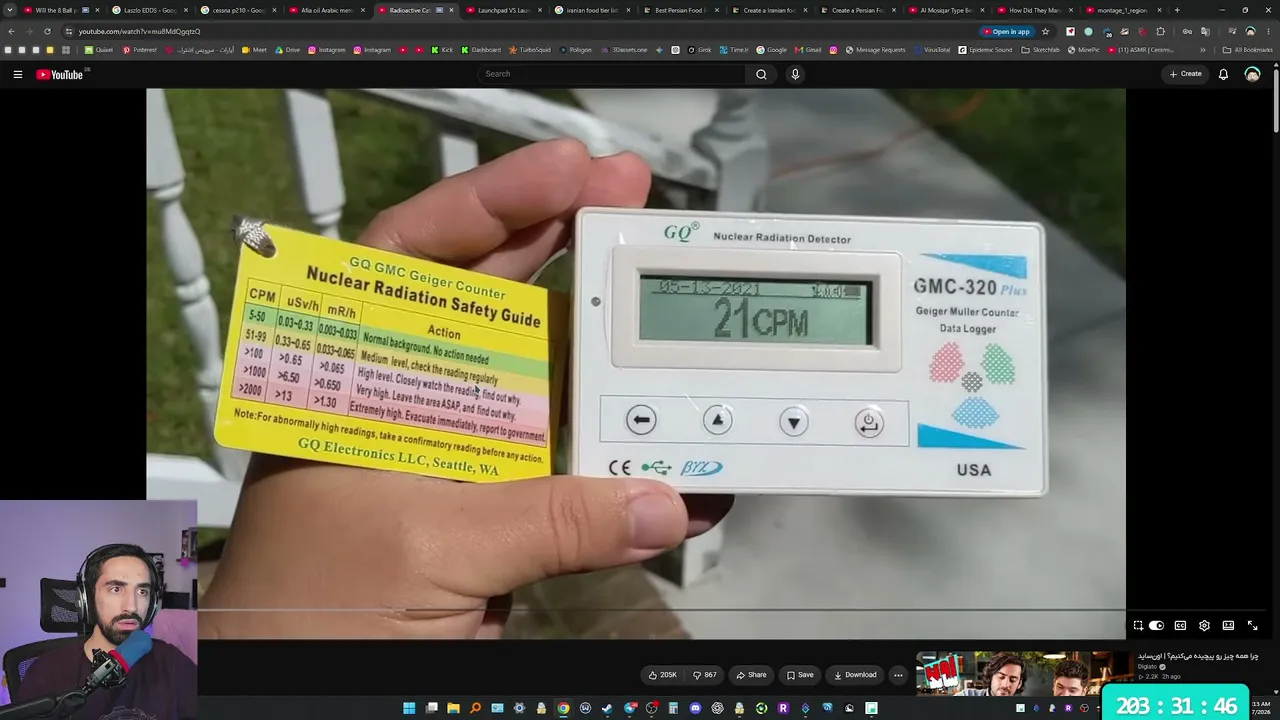
Task: Click the screenshot crop icon on player
Action: point(1138,626)
